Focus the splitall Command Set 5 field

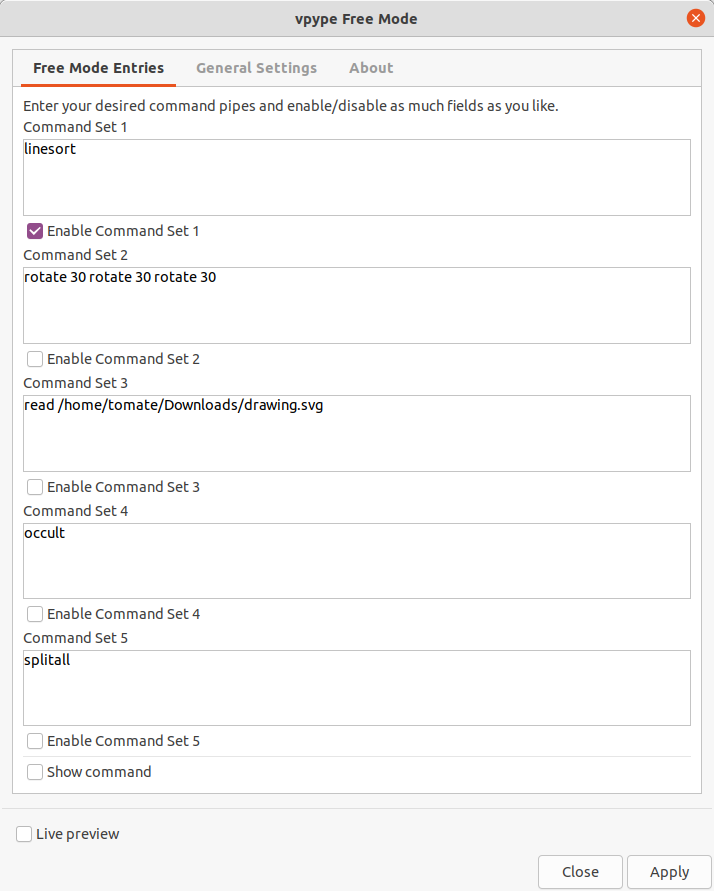(x=357, y=688)
